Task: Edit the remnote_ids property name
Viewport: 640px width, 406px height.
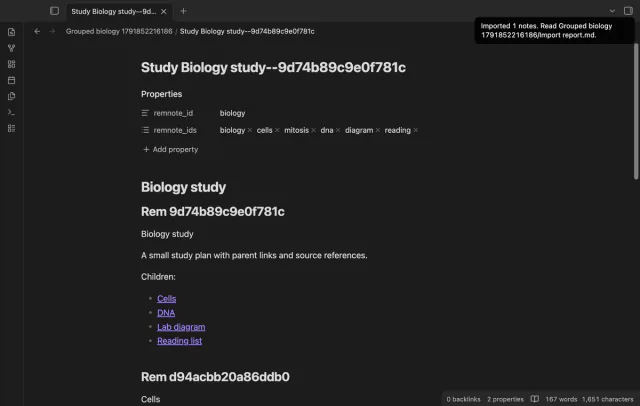Action: pyautogui.click(x=175, y=130)
